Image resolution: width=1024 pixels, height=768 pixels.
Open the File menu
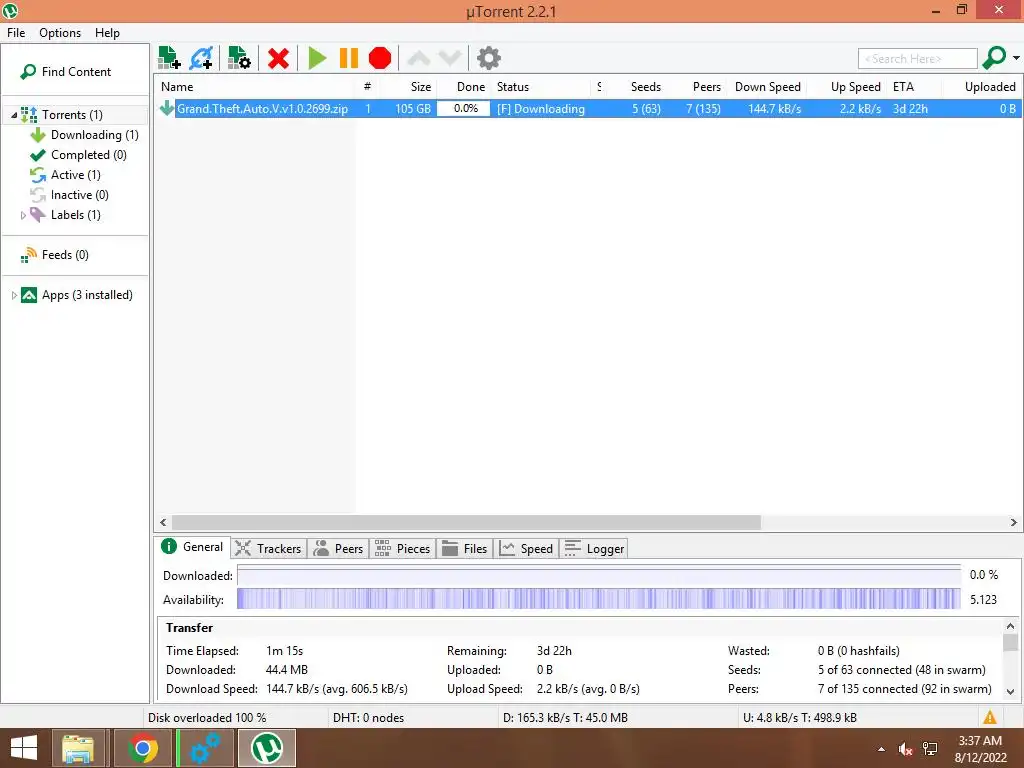click(x=16, y=33)
